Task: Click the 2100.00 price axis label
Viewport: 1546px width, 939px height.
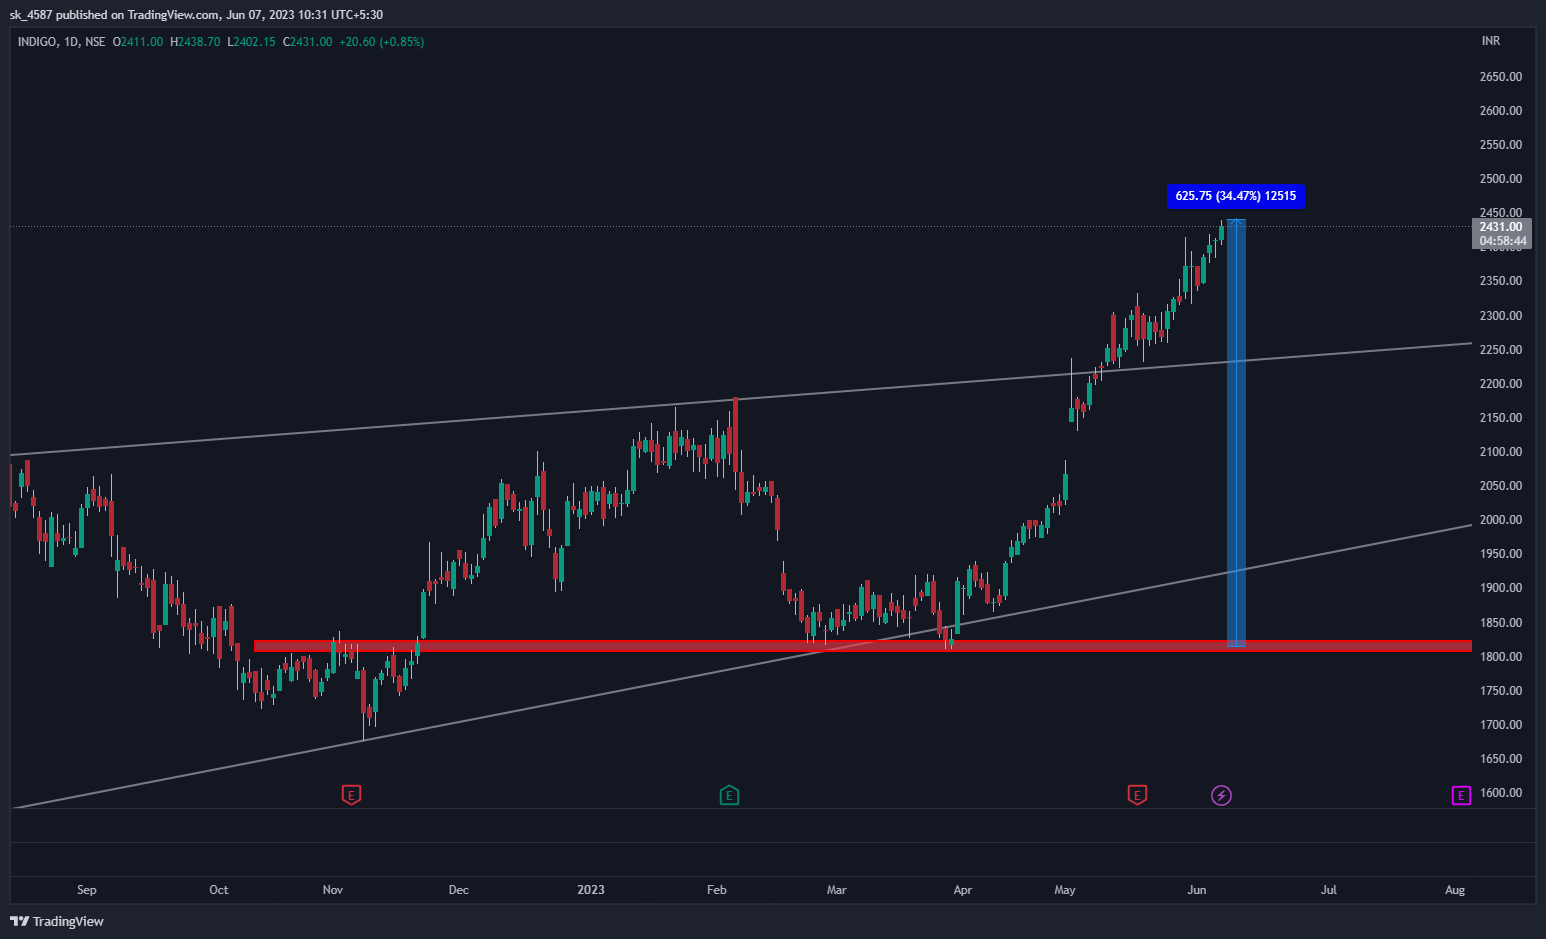Action: point(1501,452)
